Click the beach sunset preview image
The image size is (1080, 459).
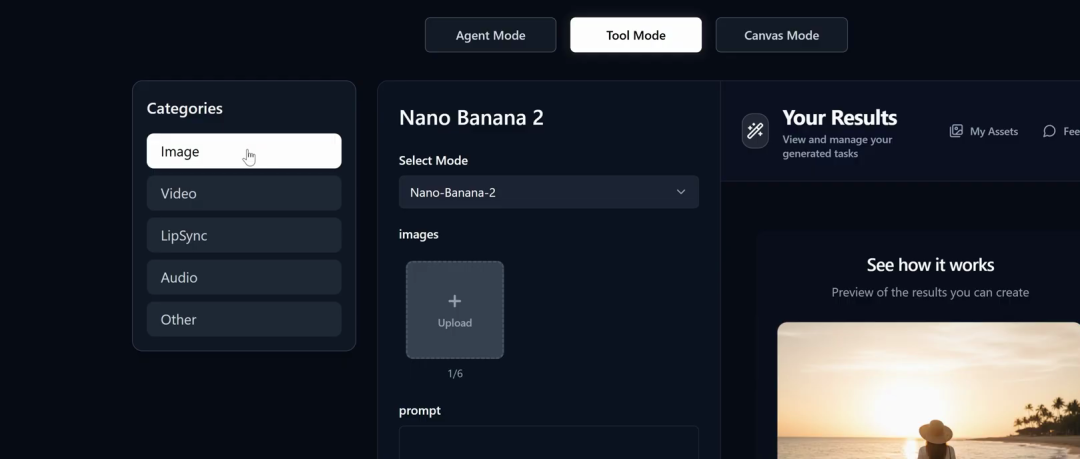pos(928,391)
